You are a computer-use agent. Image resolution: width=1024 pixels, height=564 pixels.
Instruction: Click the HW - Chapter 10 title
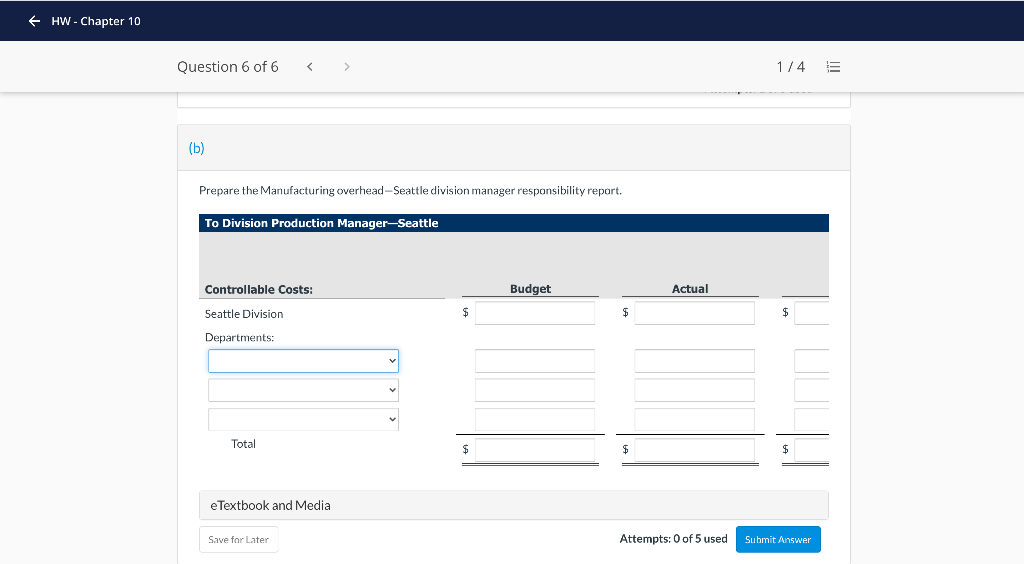pyautogui.click(x=96, y=21)
